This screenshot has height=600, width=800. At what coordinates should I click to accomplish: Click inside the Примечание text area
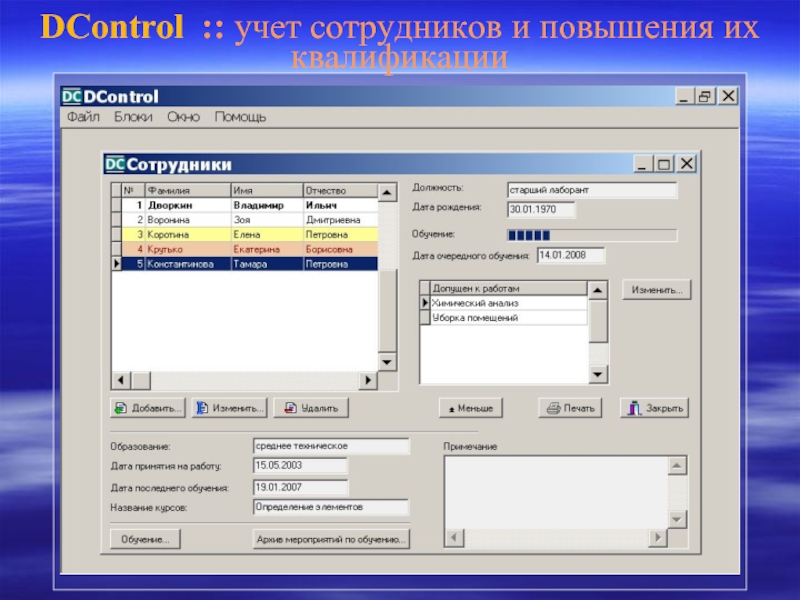[x=556, y=492]
